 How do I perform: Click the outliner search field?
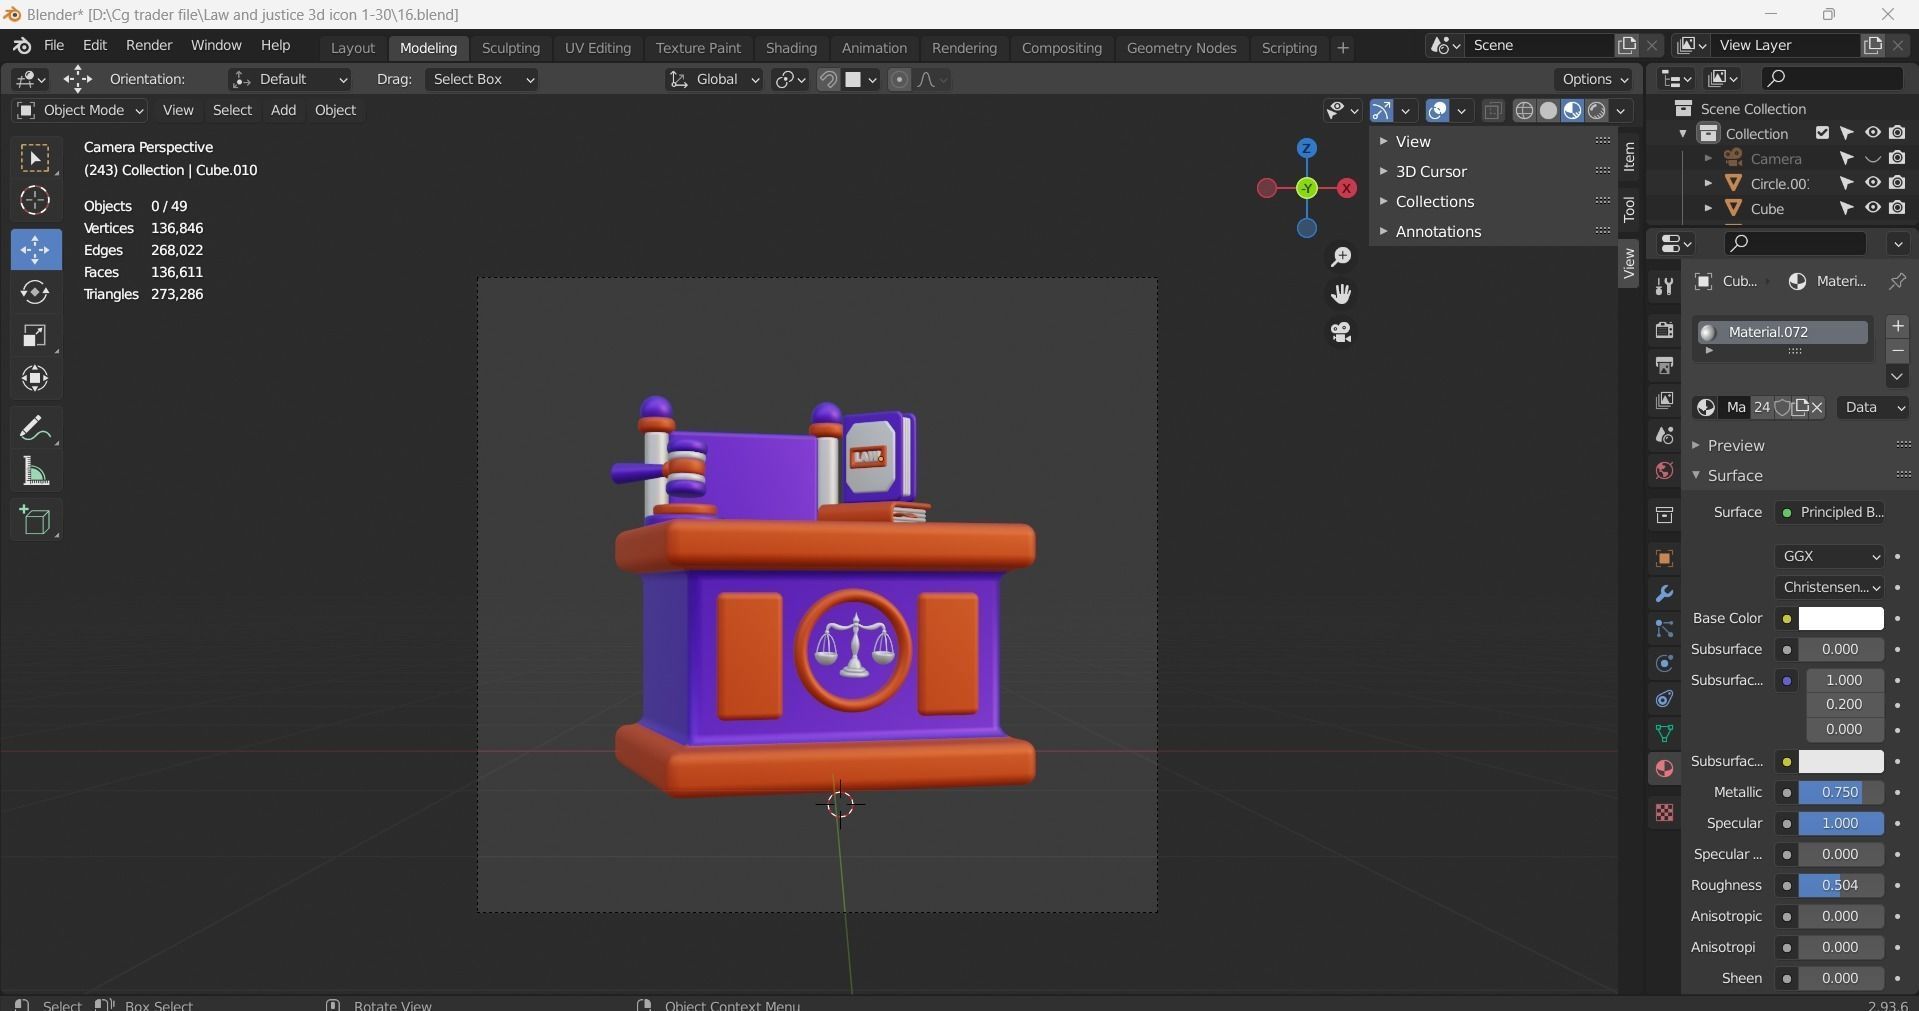(1833, 78)
